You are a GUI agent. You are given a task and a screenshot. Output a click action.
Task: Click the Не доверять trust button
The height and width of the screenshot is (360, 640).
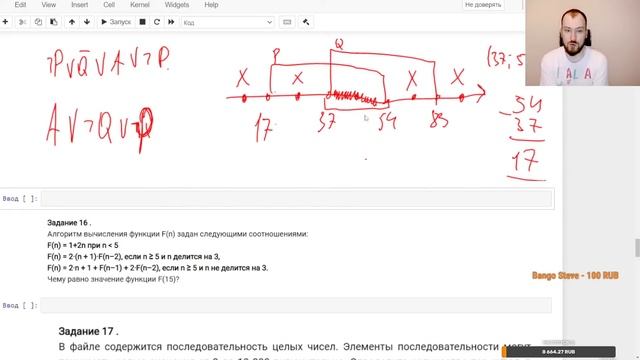pos(483,5)
